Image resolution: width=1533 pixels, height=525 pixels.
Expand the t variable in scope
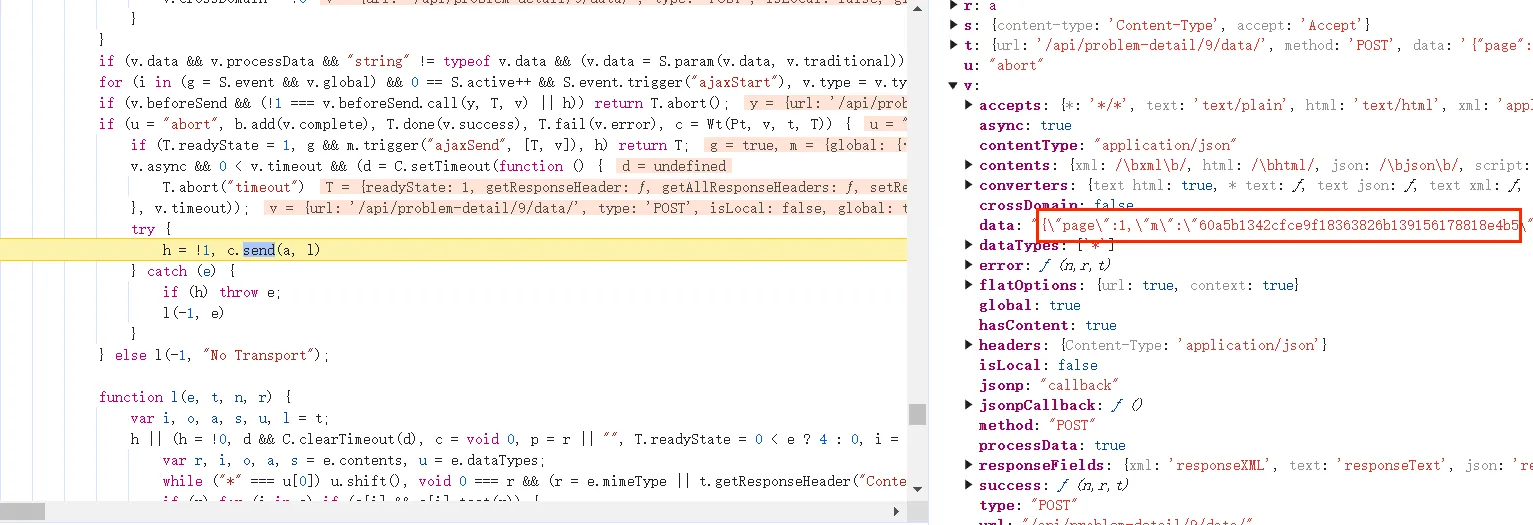coord(953,45)
